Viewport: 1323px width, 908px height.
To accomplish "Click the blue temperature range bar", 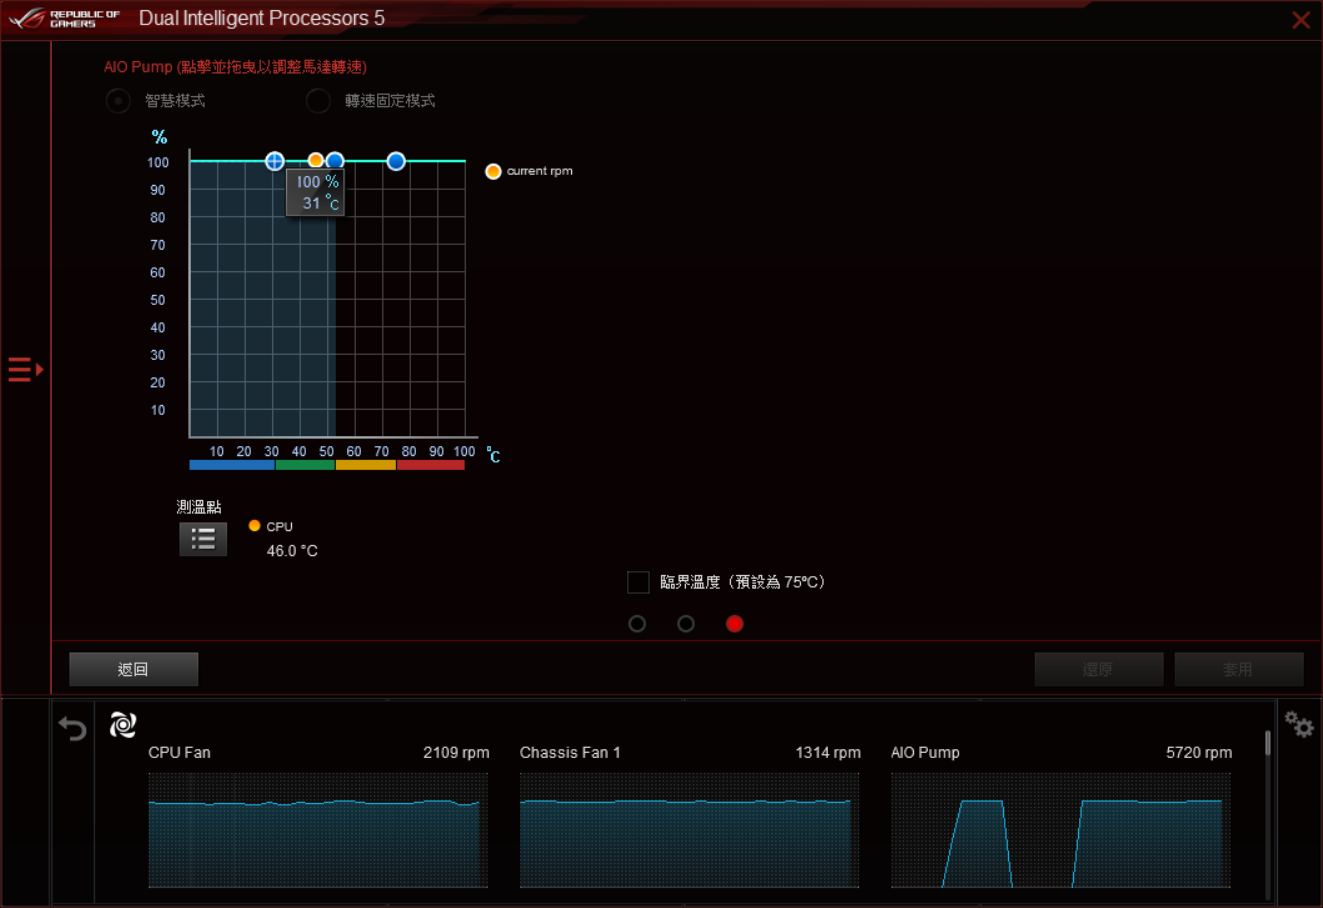I will click(232, 465).
